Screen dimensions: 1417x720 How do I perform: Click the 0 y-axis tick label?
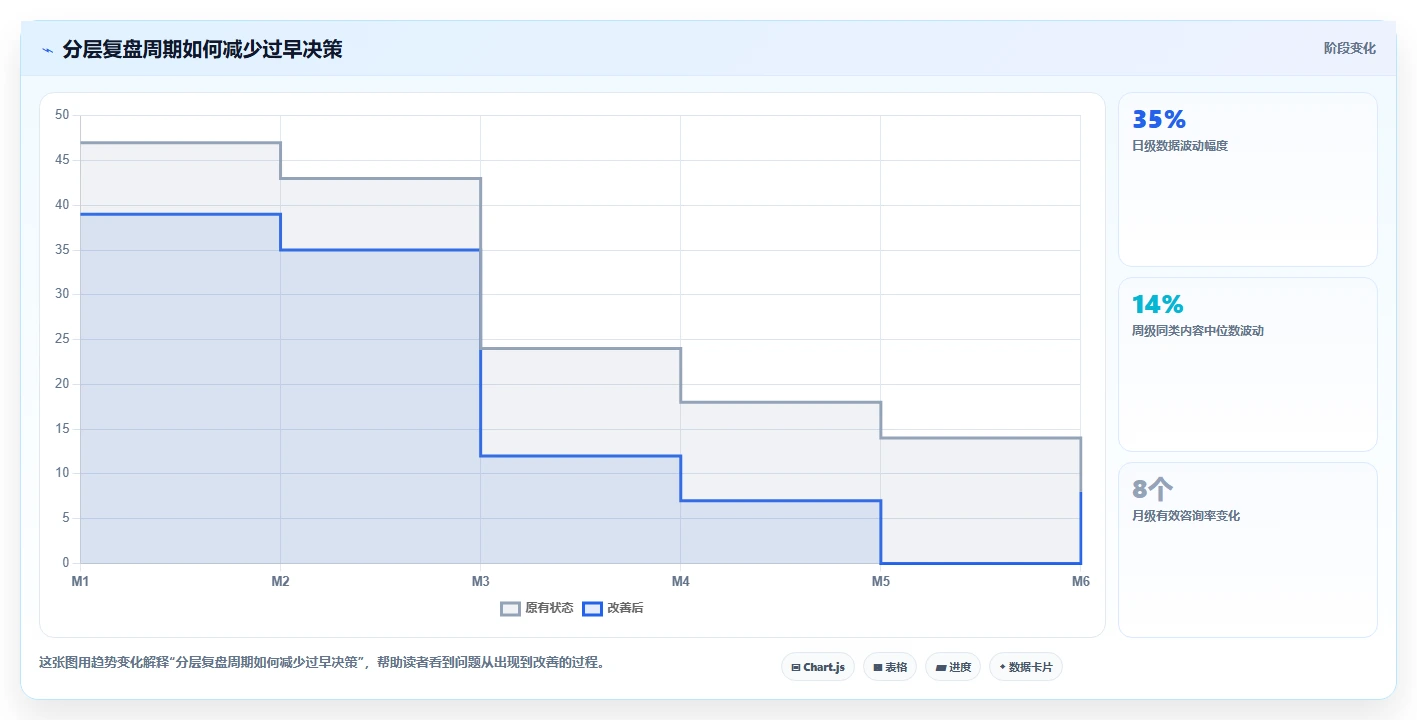point(65,563)
